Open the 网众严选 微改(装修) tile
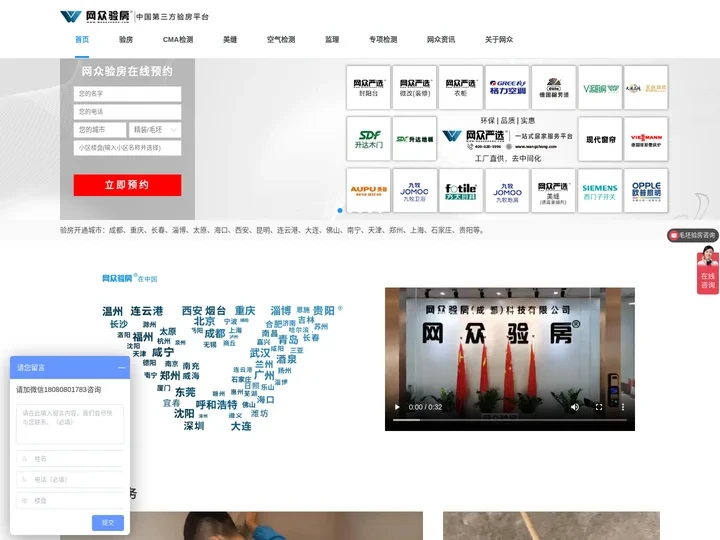Image resolution: width=720 pixels, height=540 pixels. pyautogui.click(x=415, y=87)
